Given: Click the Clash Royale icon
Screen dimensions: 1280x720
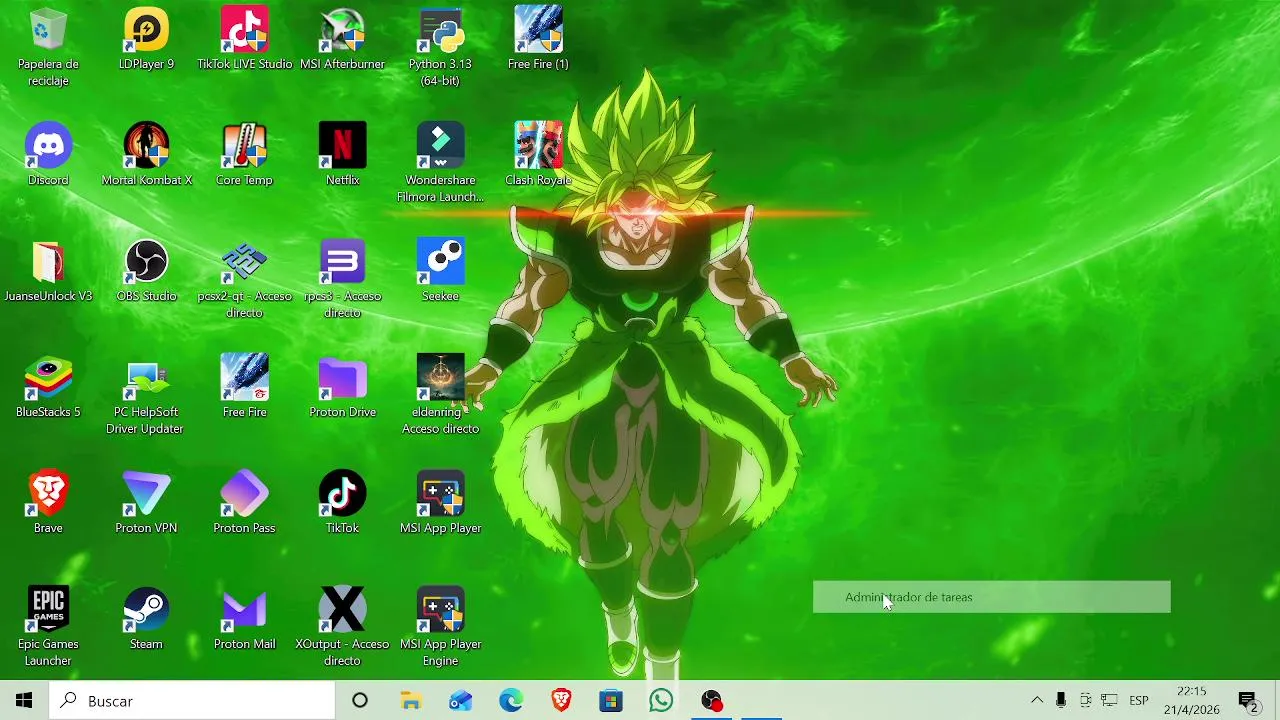Looking at the screenshot, I should (538, 155).
